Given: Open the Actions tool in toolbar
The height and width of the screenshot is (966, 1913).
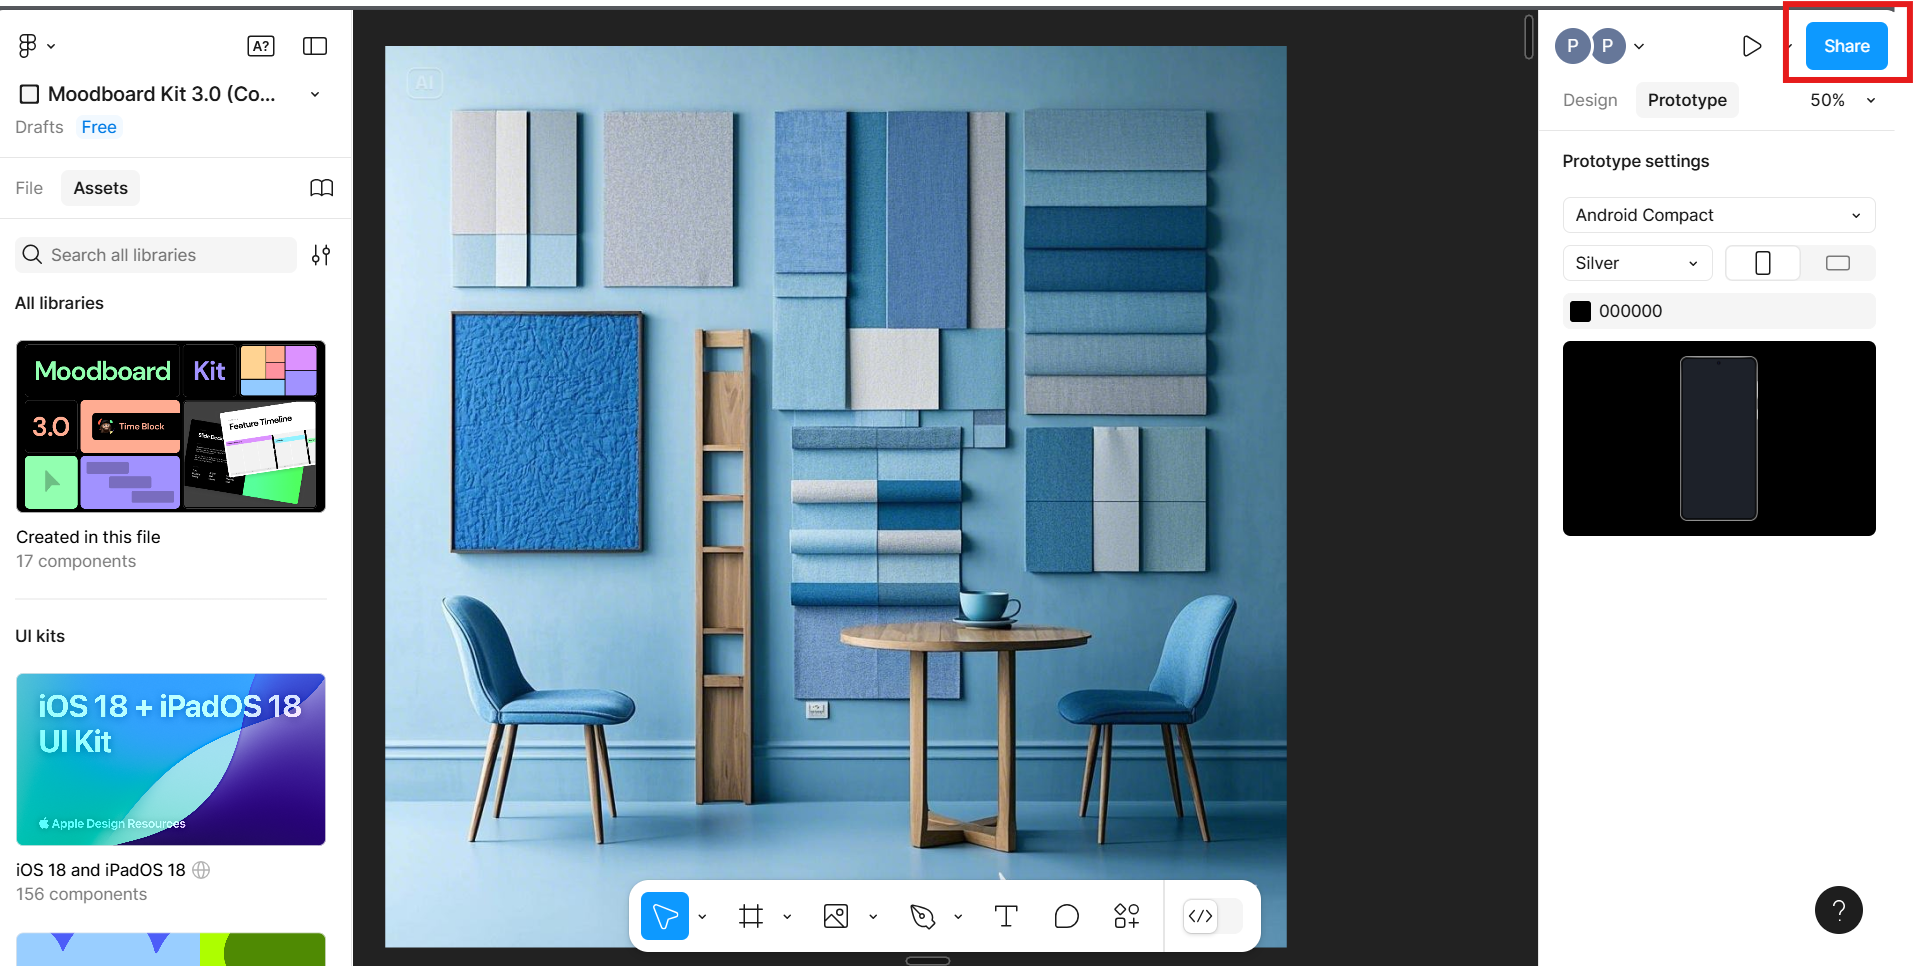Looking at the screenshot, I should tap(1127, 916).
